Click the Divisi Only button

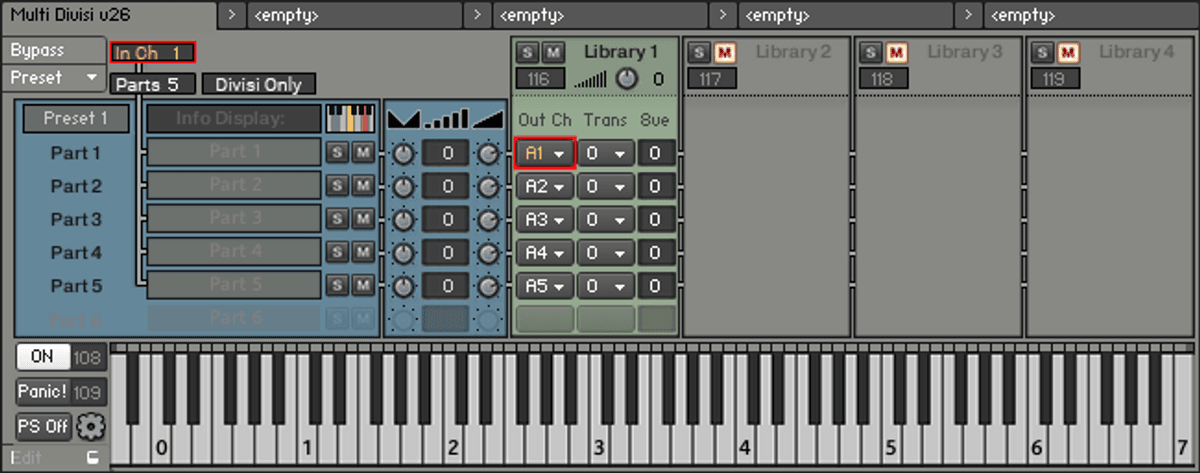point(258,85)
